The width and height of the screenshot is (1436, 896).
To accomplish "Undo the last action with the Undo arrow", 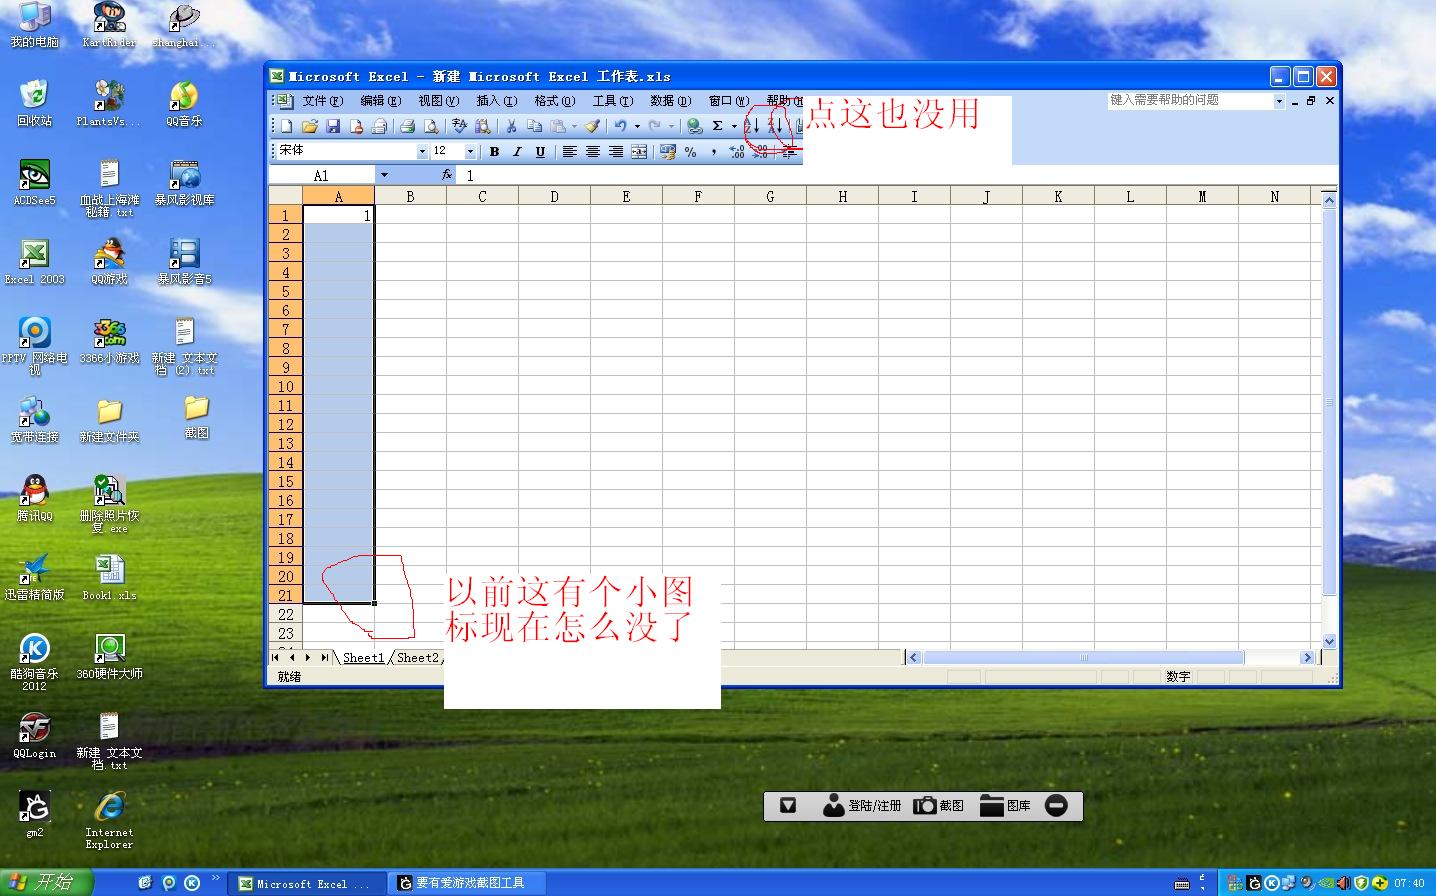I will 620,126.
